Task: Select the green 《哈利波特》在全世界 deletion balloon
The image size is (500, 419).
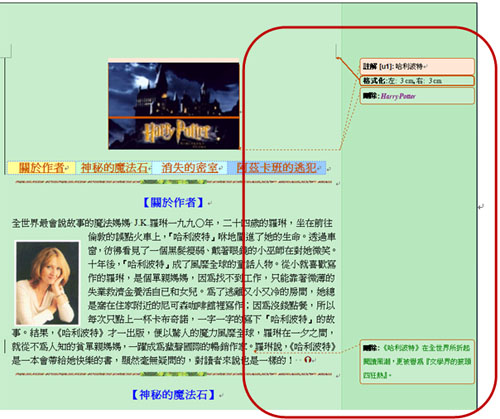Action: pos(417,362)
